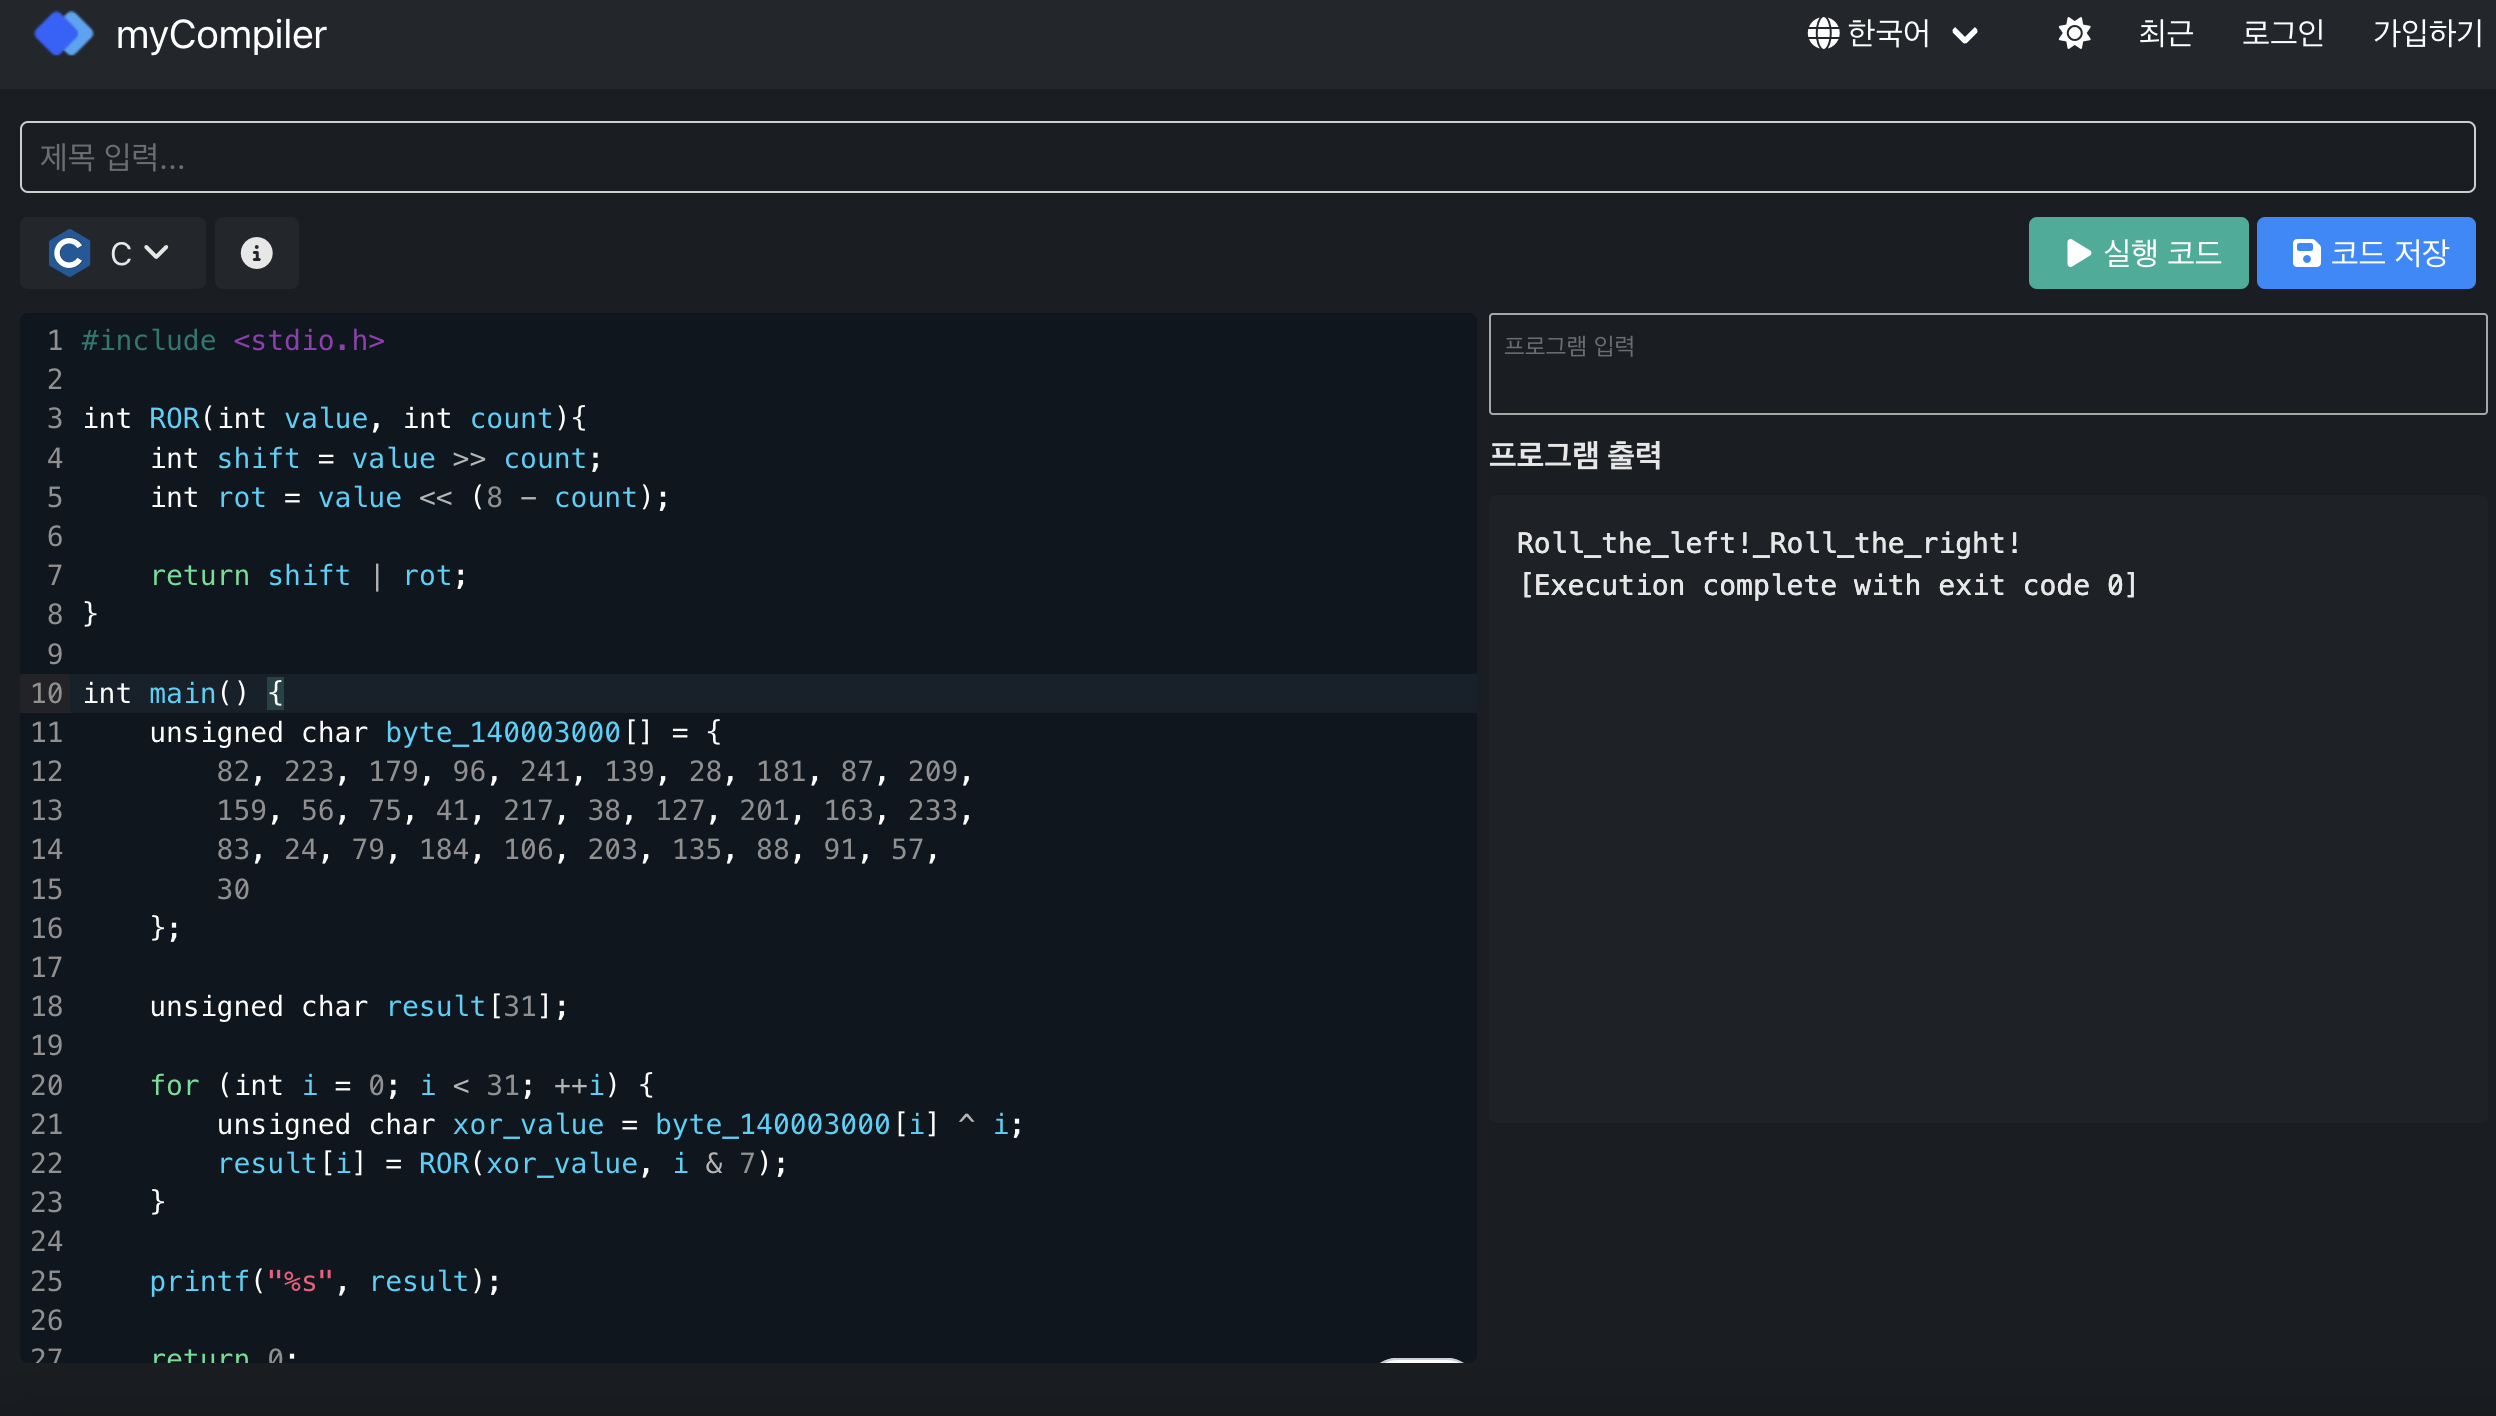Open the programming language dropdown showing C
This screenshot has width=2496, height=1416.
pos(113,252)
